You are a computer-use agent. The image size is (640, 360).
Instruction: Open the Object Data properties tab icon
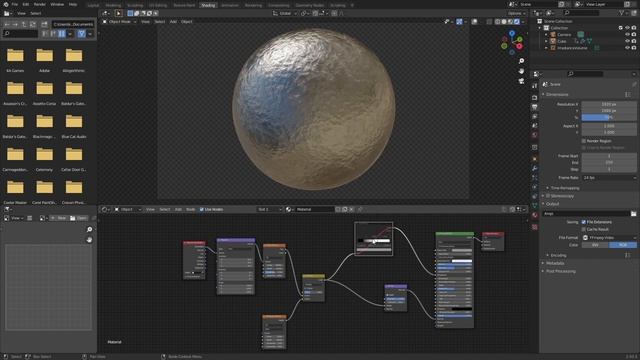(535, 206)
